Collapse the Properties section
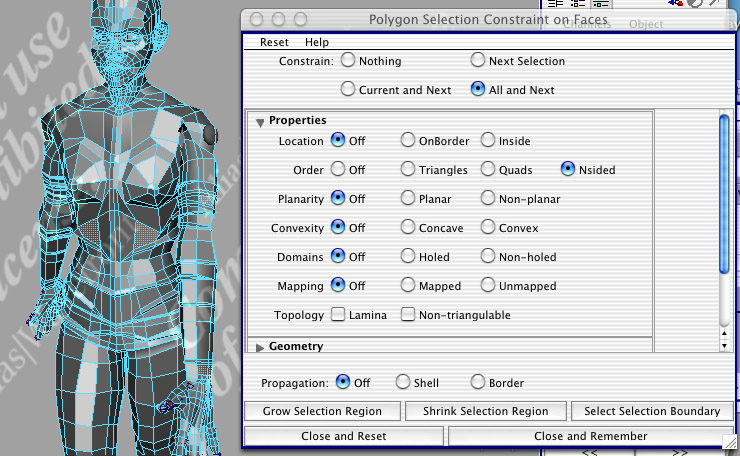 click(260, 122)
